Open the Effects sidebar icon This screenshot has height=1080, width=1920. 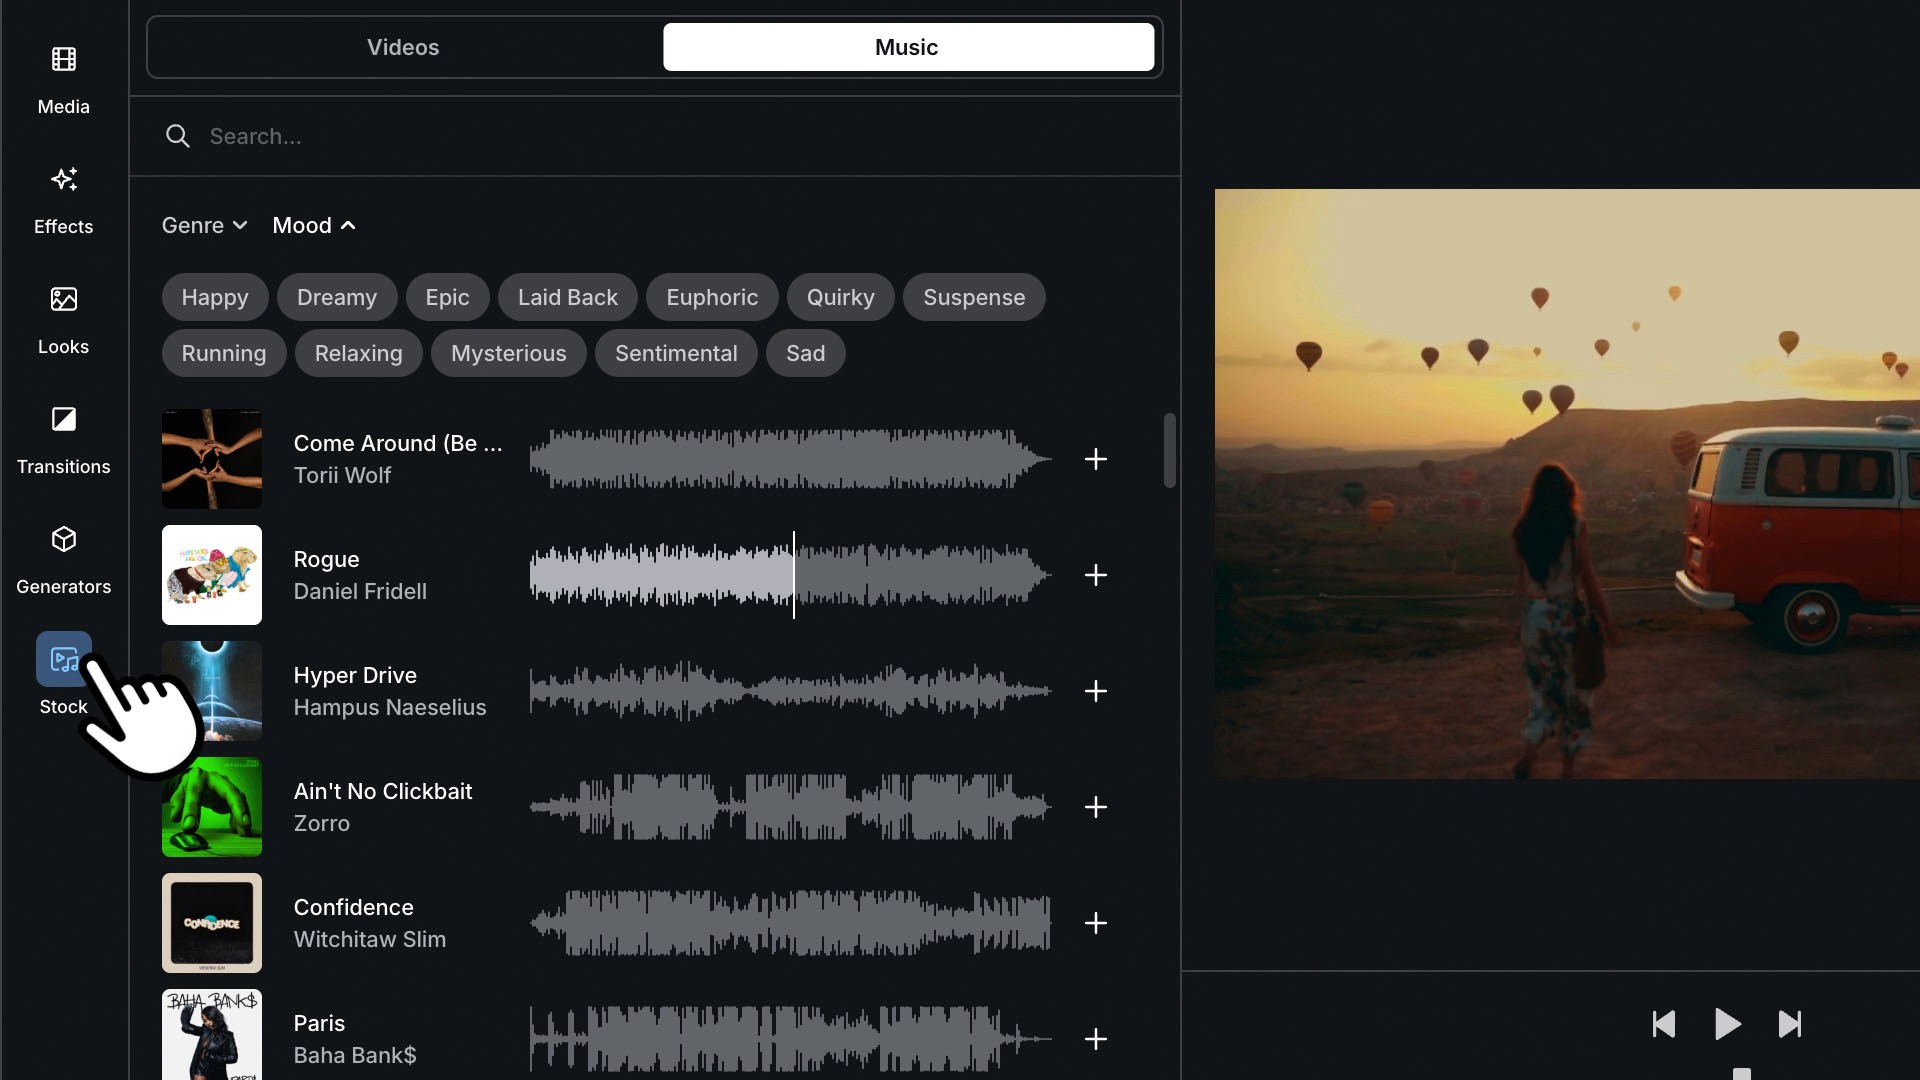tap(63, 180)
